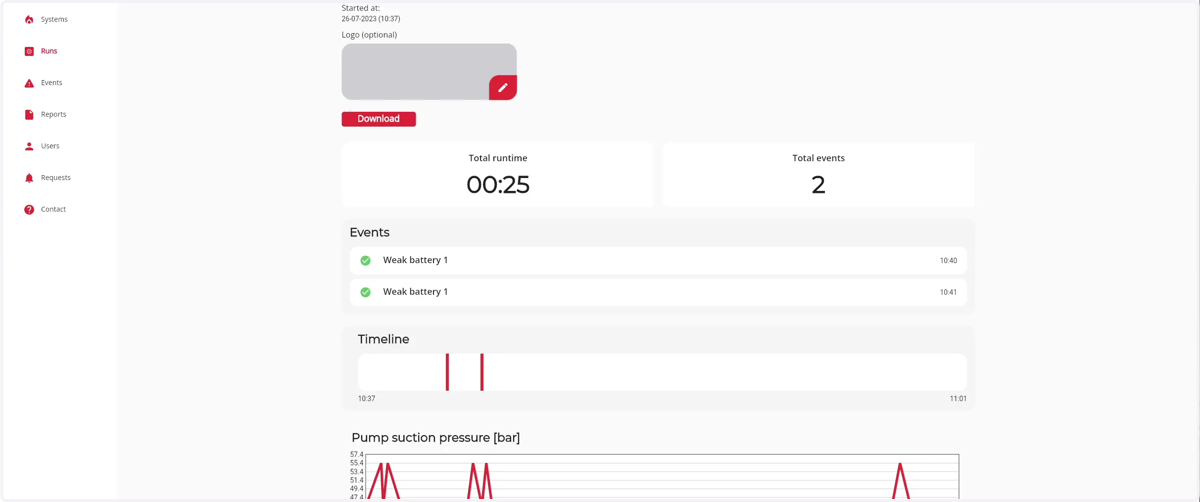The image size is (1200, 502).
Task: Click the Timeline section heading
Action: [x=384, y=339]
